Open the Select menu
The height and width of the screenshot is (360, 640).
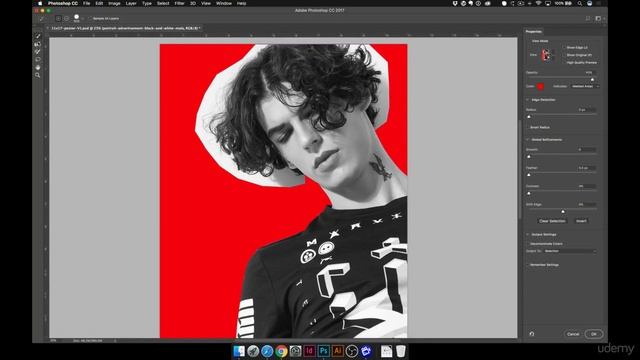pyautogui.click(x=163, y=3)
